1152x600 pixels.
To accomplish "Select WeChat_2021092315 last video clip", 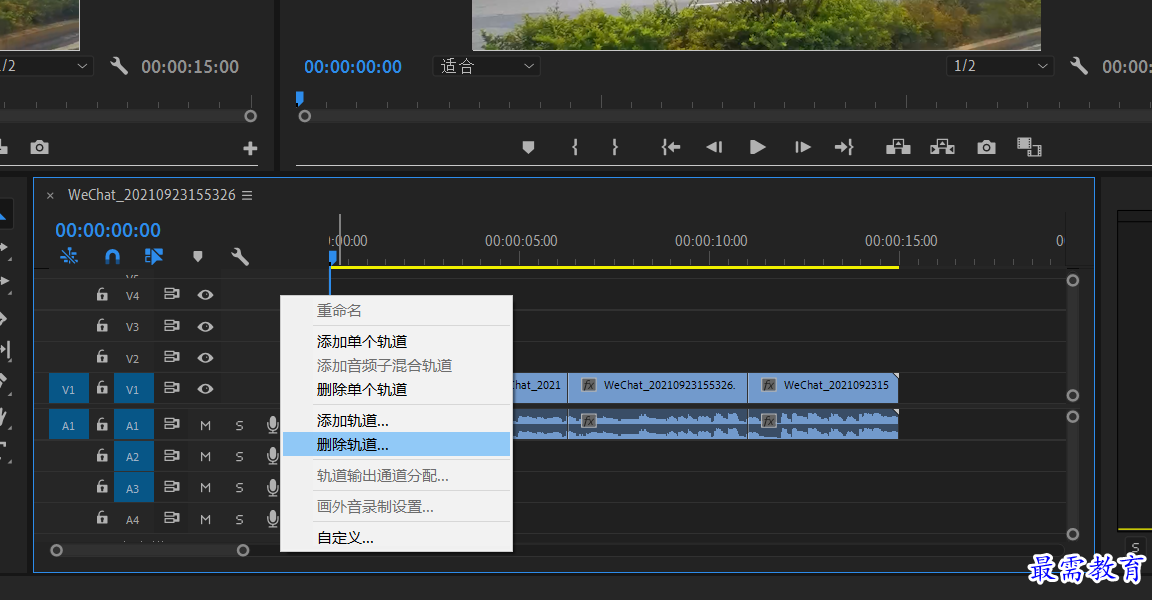I will (823, 388).
